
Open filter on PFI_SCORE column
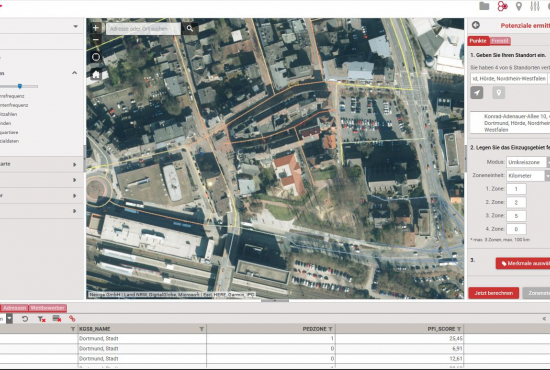pyautogui.click(x=458, y=329)
